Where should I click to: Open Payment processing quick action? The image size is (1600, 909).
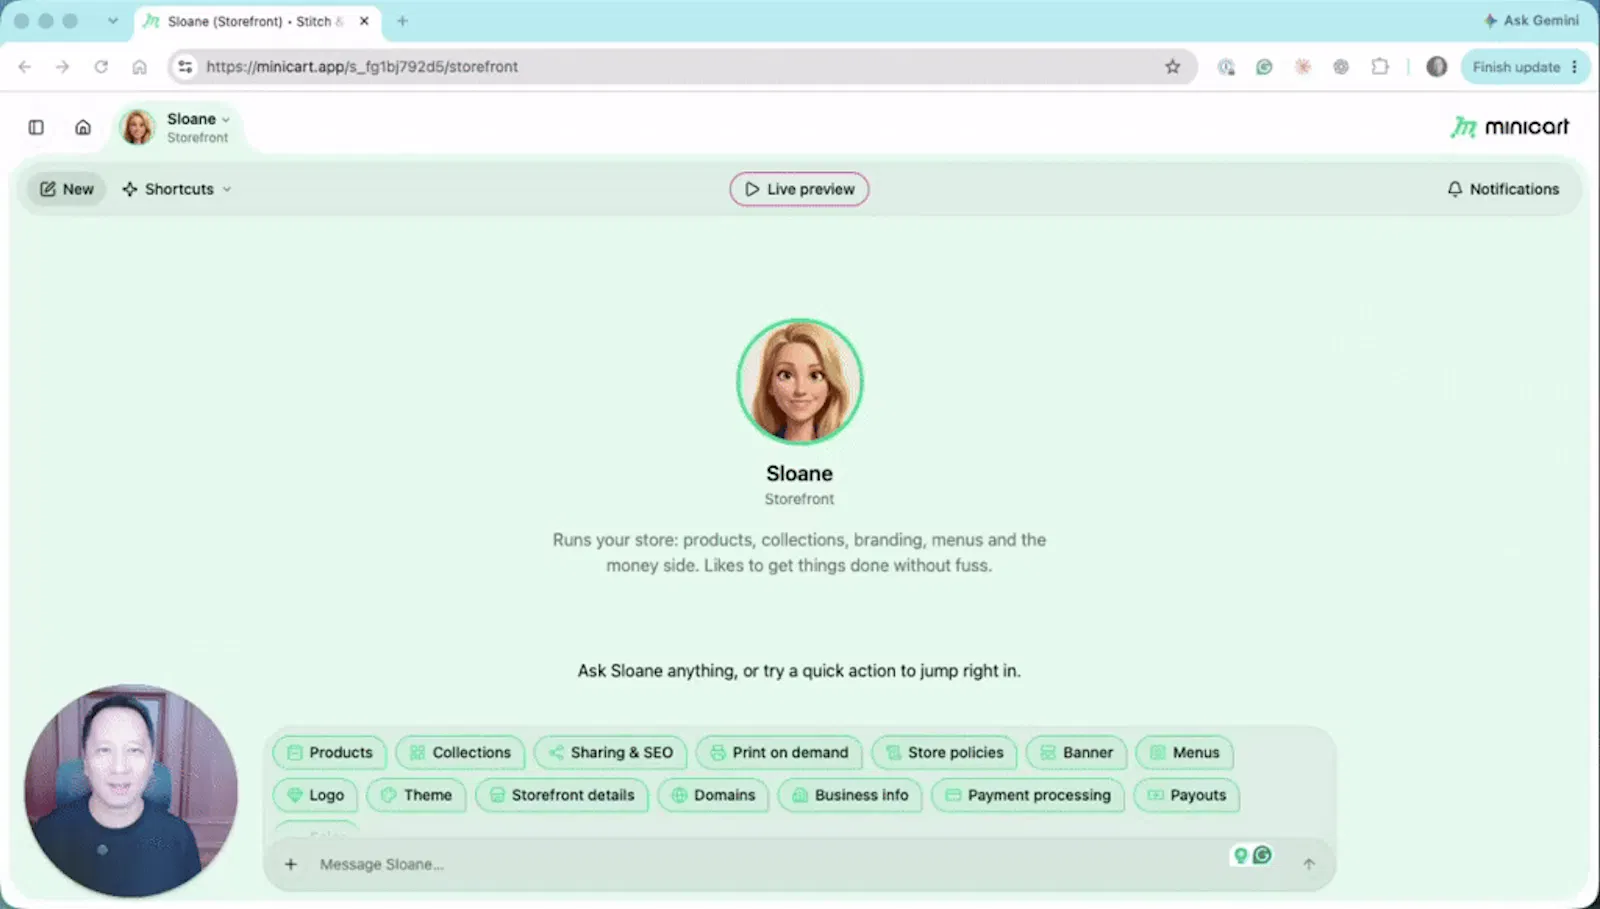(x=1028, y=795)
